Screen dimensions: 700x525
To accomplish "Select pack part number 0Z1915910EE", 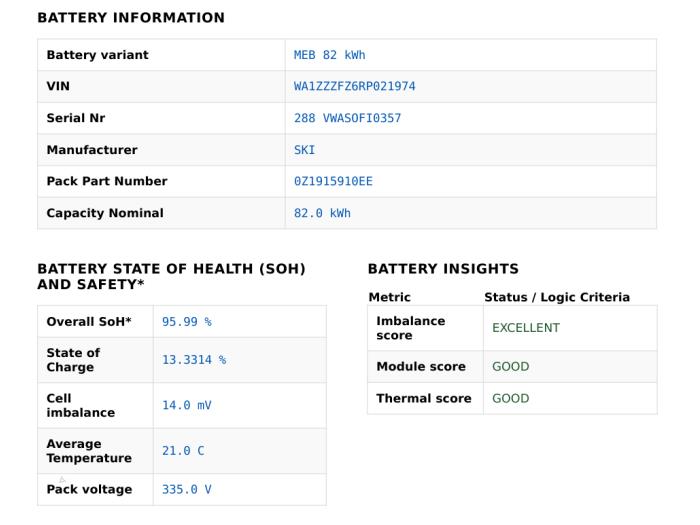I will coord(333,181).
